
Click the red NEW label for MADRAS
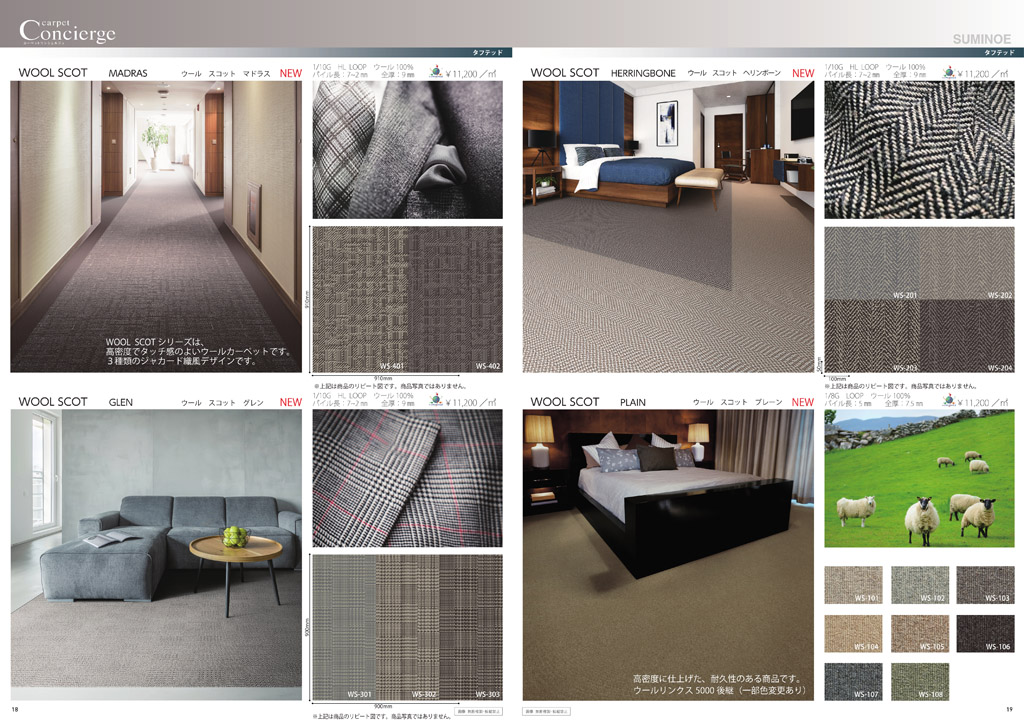coord(291,73)
